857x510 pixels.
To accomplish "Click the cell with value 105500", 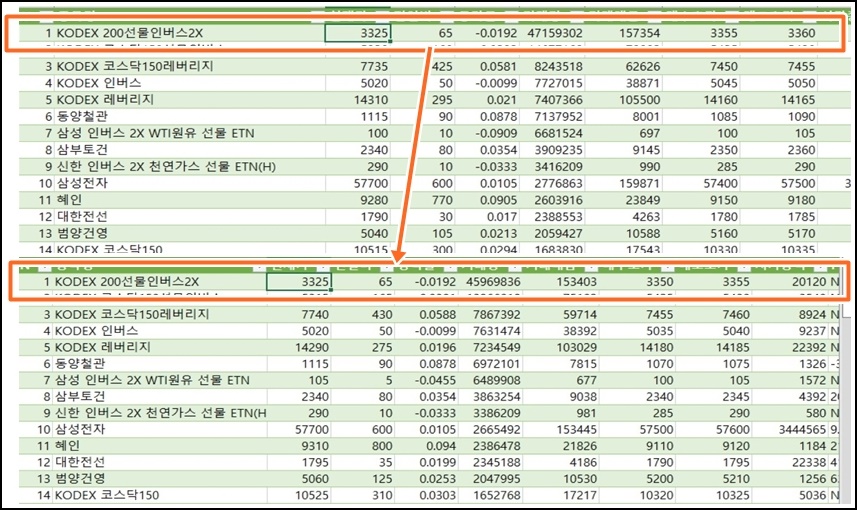I will pos(624,100).
